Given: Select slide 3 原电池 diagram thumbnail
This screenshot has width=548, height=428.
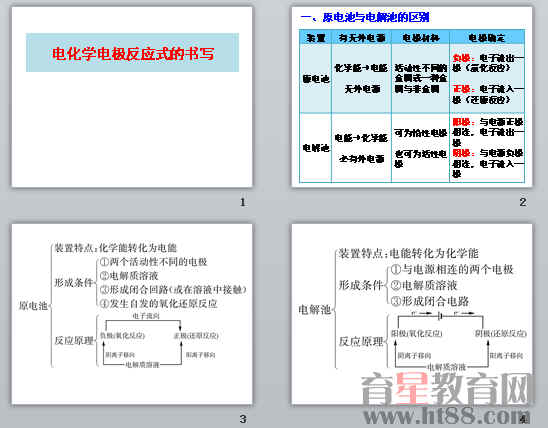Looking at the screenshot, I should pos(132,314).
